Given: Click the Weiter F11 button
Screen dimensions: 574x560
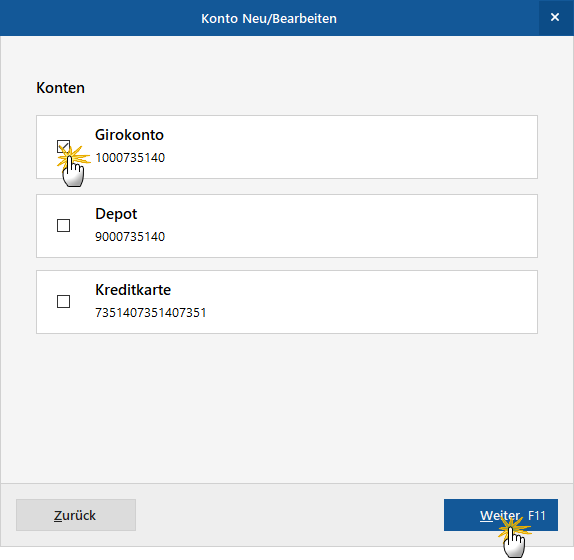Looking at the screenshot, I should click(501, 515).
